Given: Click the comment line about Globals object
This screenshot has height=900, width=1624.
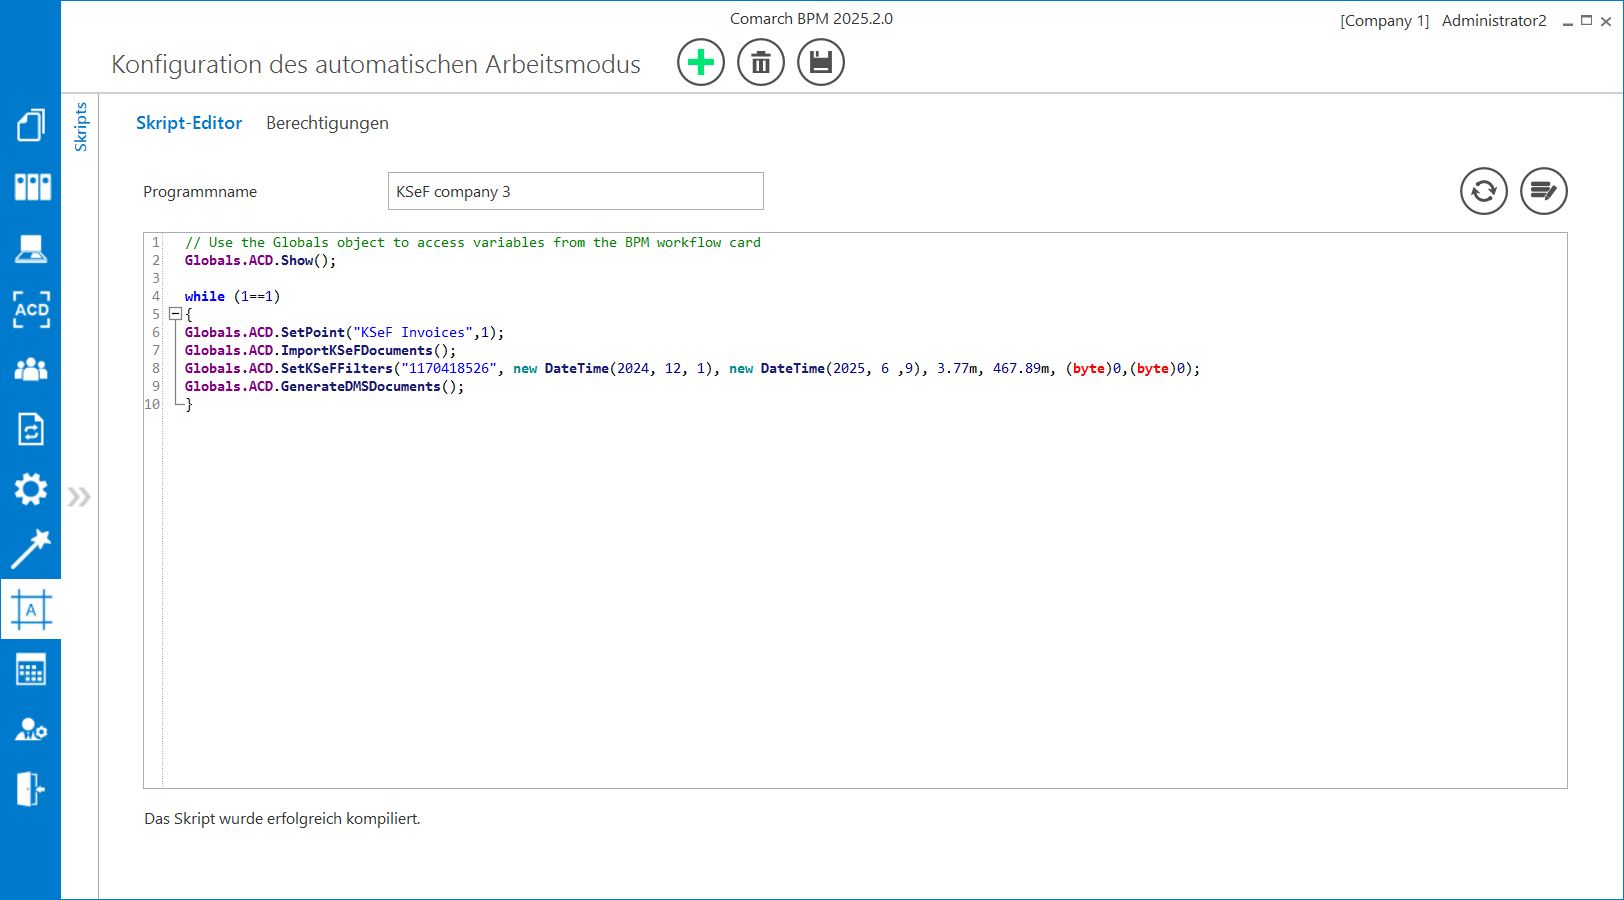Looking at the screenshot, I should point(473,243).
